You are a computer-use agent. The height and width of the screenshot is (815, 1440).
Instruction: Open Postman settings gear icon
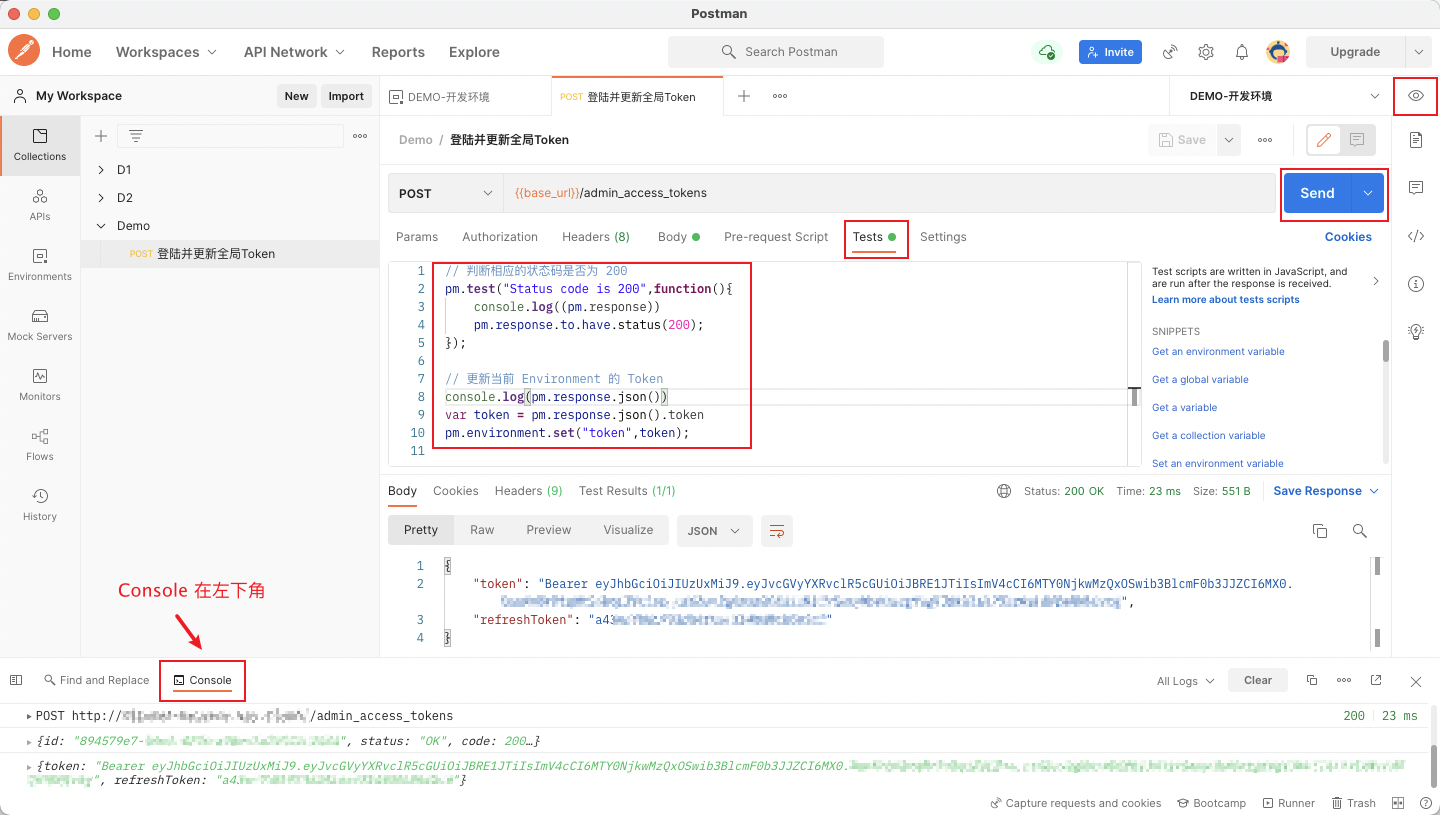pyautogui.click(x=1206, y=52)
